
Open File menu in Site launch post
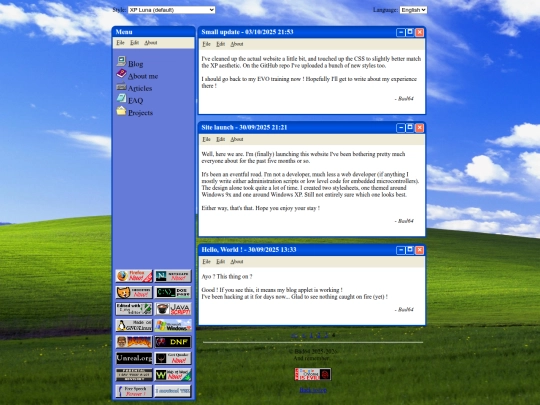(x=206, y=139)
